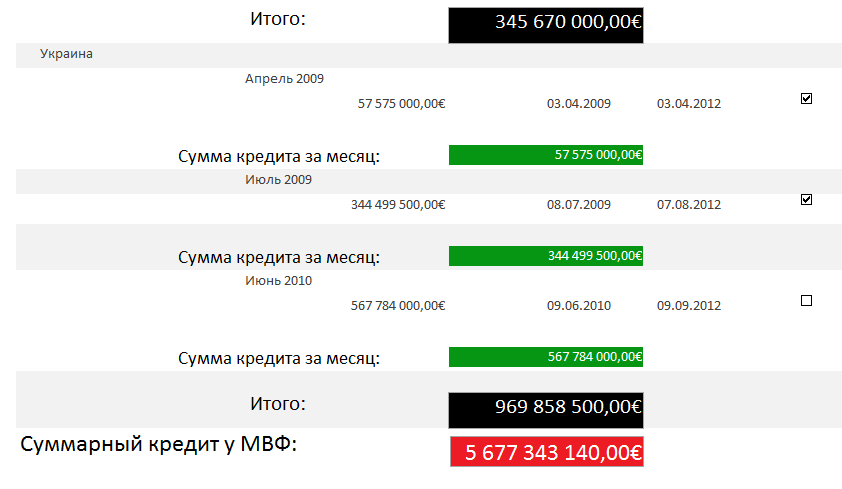Check the unchecked box for the 09.06.2010 loan
842x489 pixels.
(x=806, y=301)
